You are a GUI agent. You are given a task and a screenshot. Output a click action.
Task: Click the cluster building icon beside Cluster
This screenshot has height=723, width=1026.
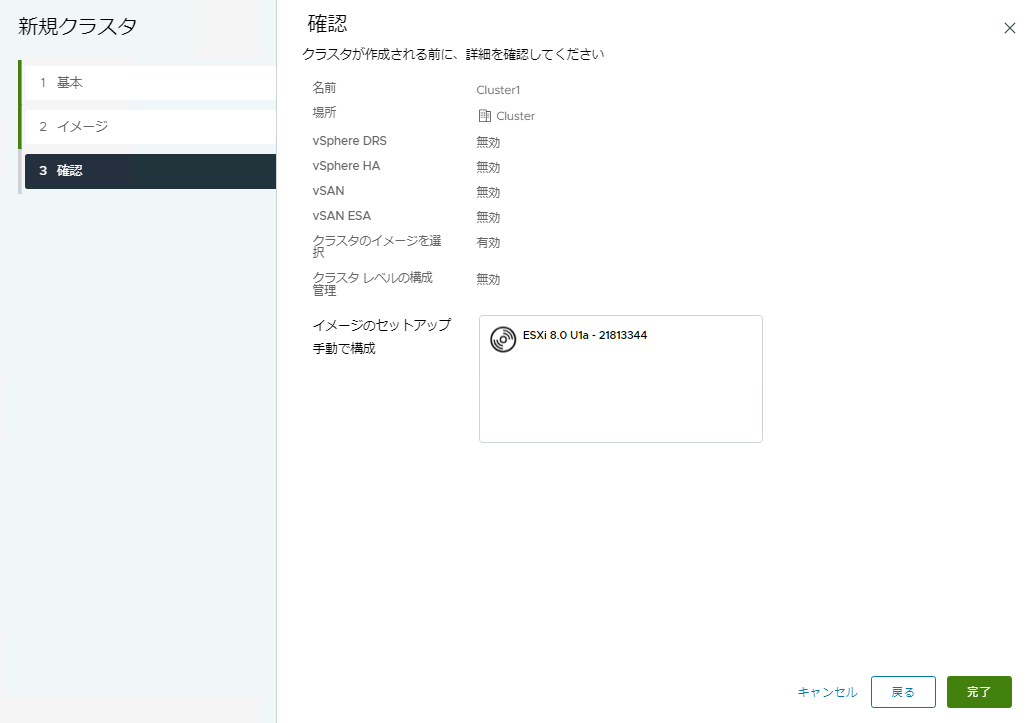tap(484, 115)
